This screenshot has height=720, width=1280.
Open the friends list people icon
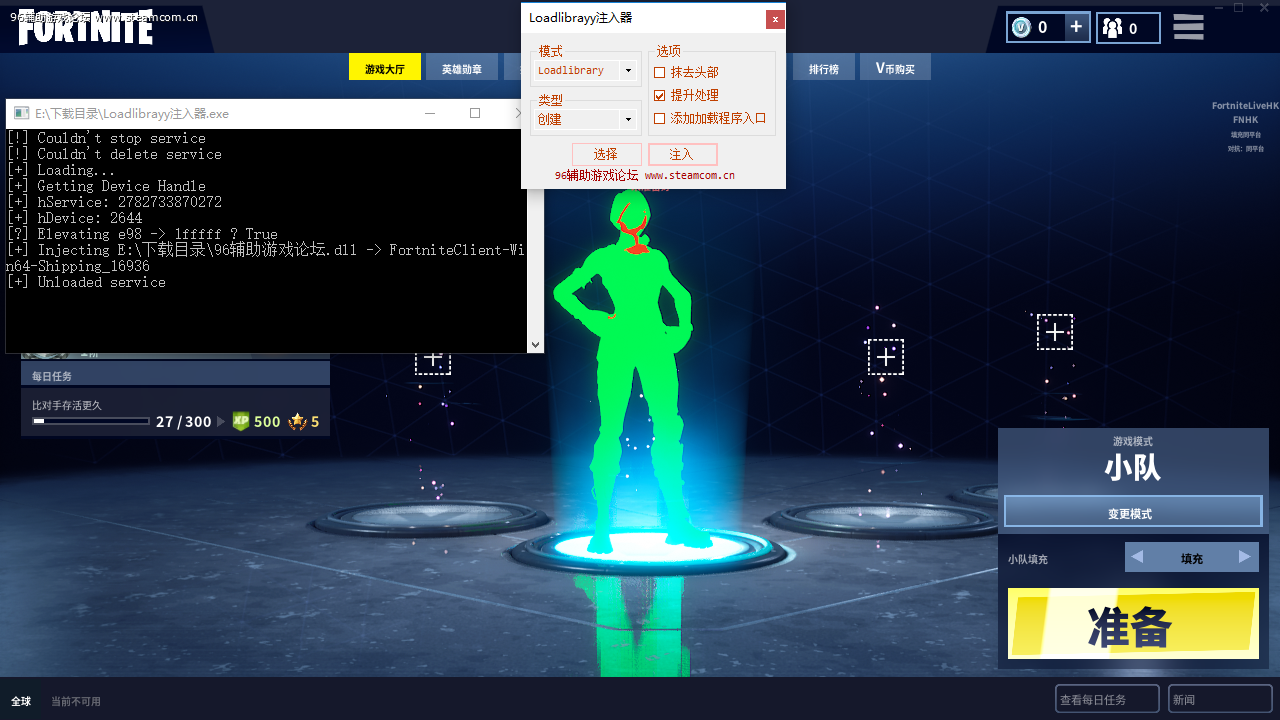pyautogui.click(x=1112, y=28)
